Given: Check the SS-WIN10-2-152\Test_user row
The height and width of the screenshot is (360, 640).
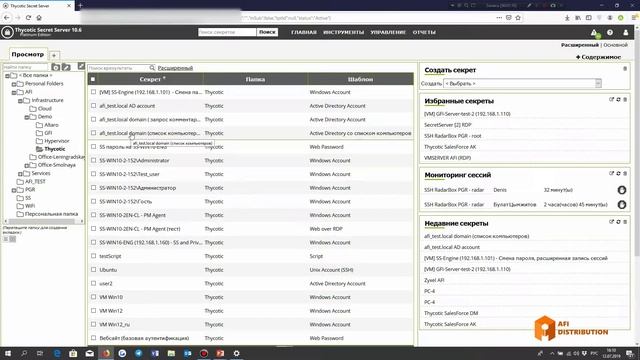Looking at the screenshot, I should (x=93, y=174).
